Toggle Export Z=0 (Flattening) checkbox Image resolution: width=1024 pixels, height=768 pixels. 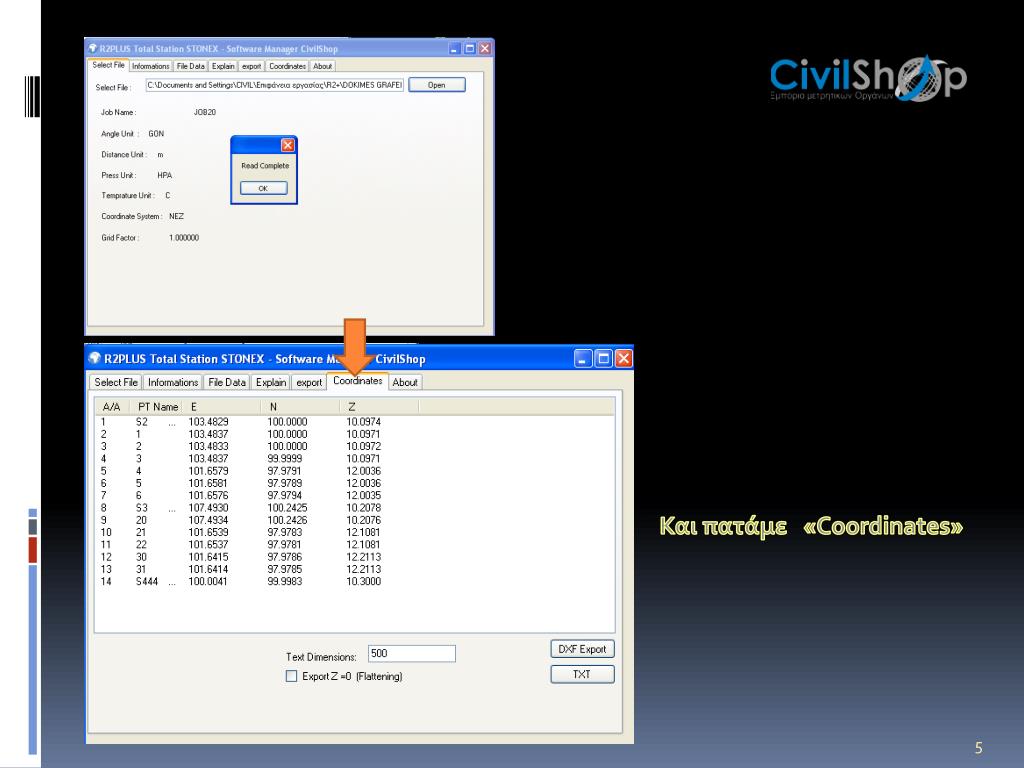tap(291, 676)
